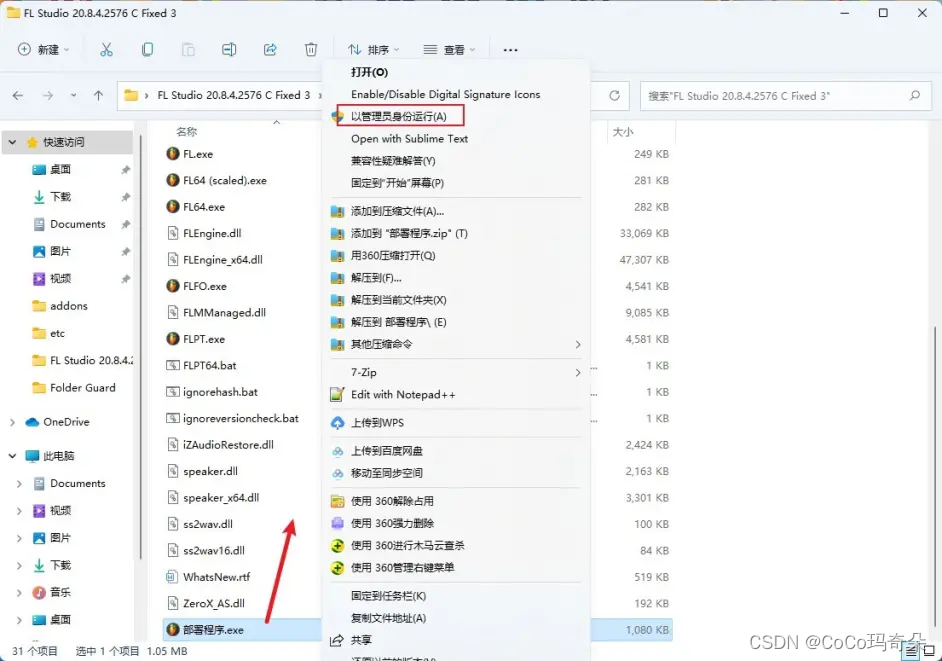Image resolution: width=942 pixels, height=661 pixels.
Task: Go back with the left arrow
Action: [18, 95]
